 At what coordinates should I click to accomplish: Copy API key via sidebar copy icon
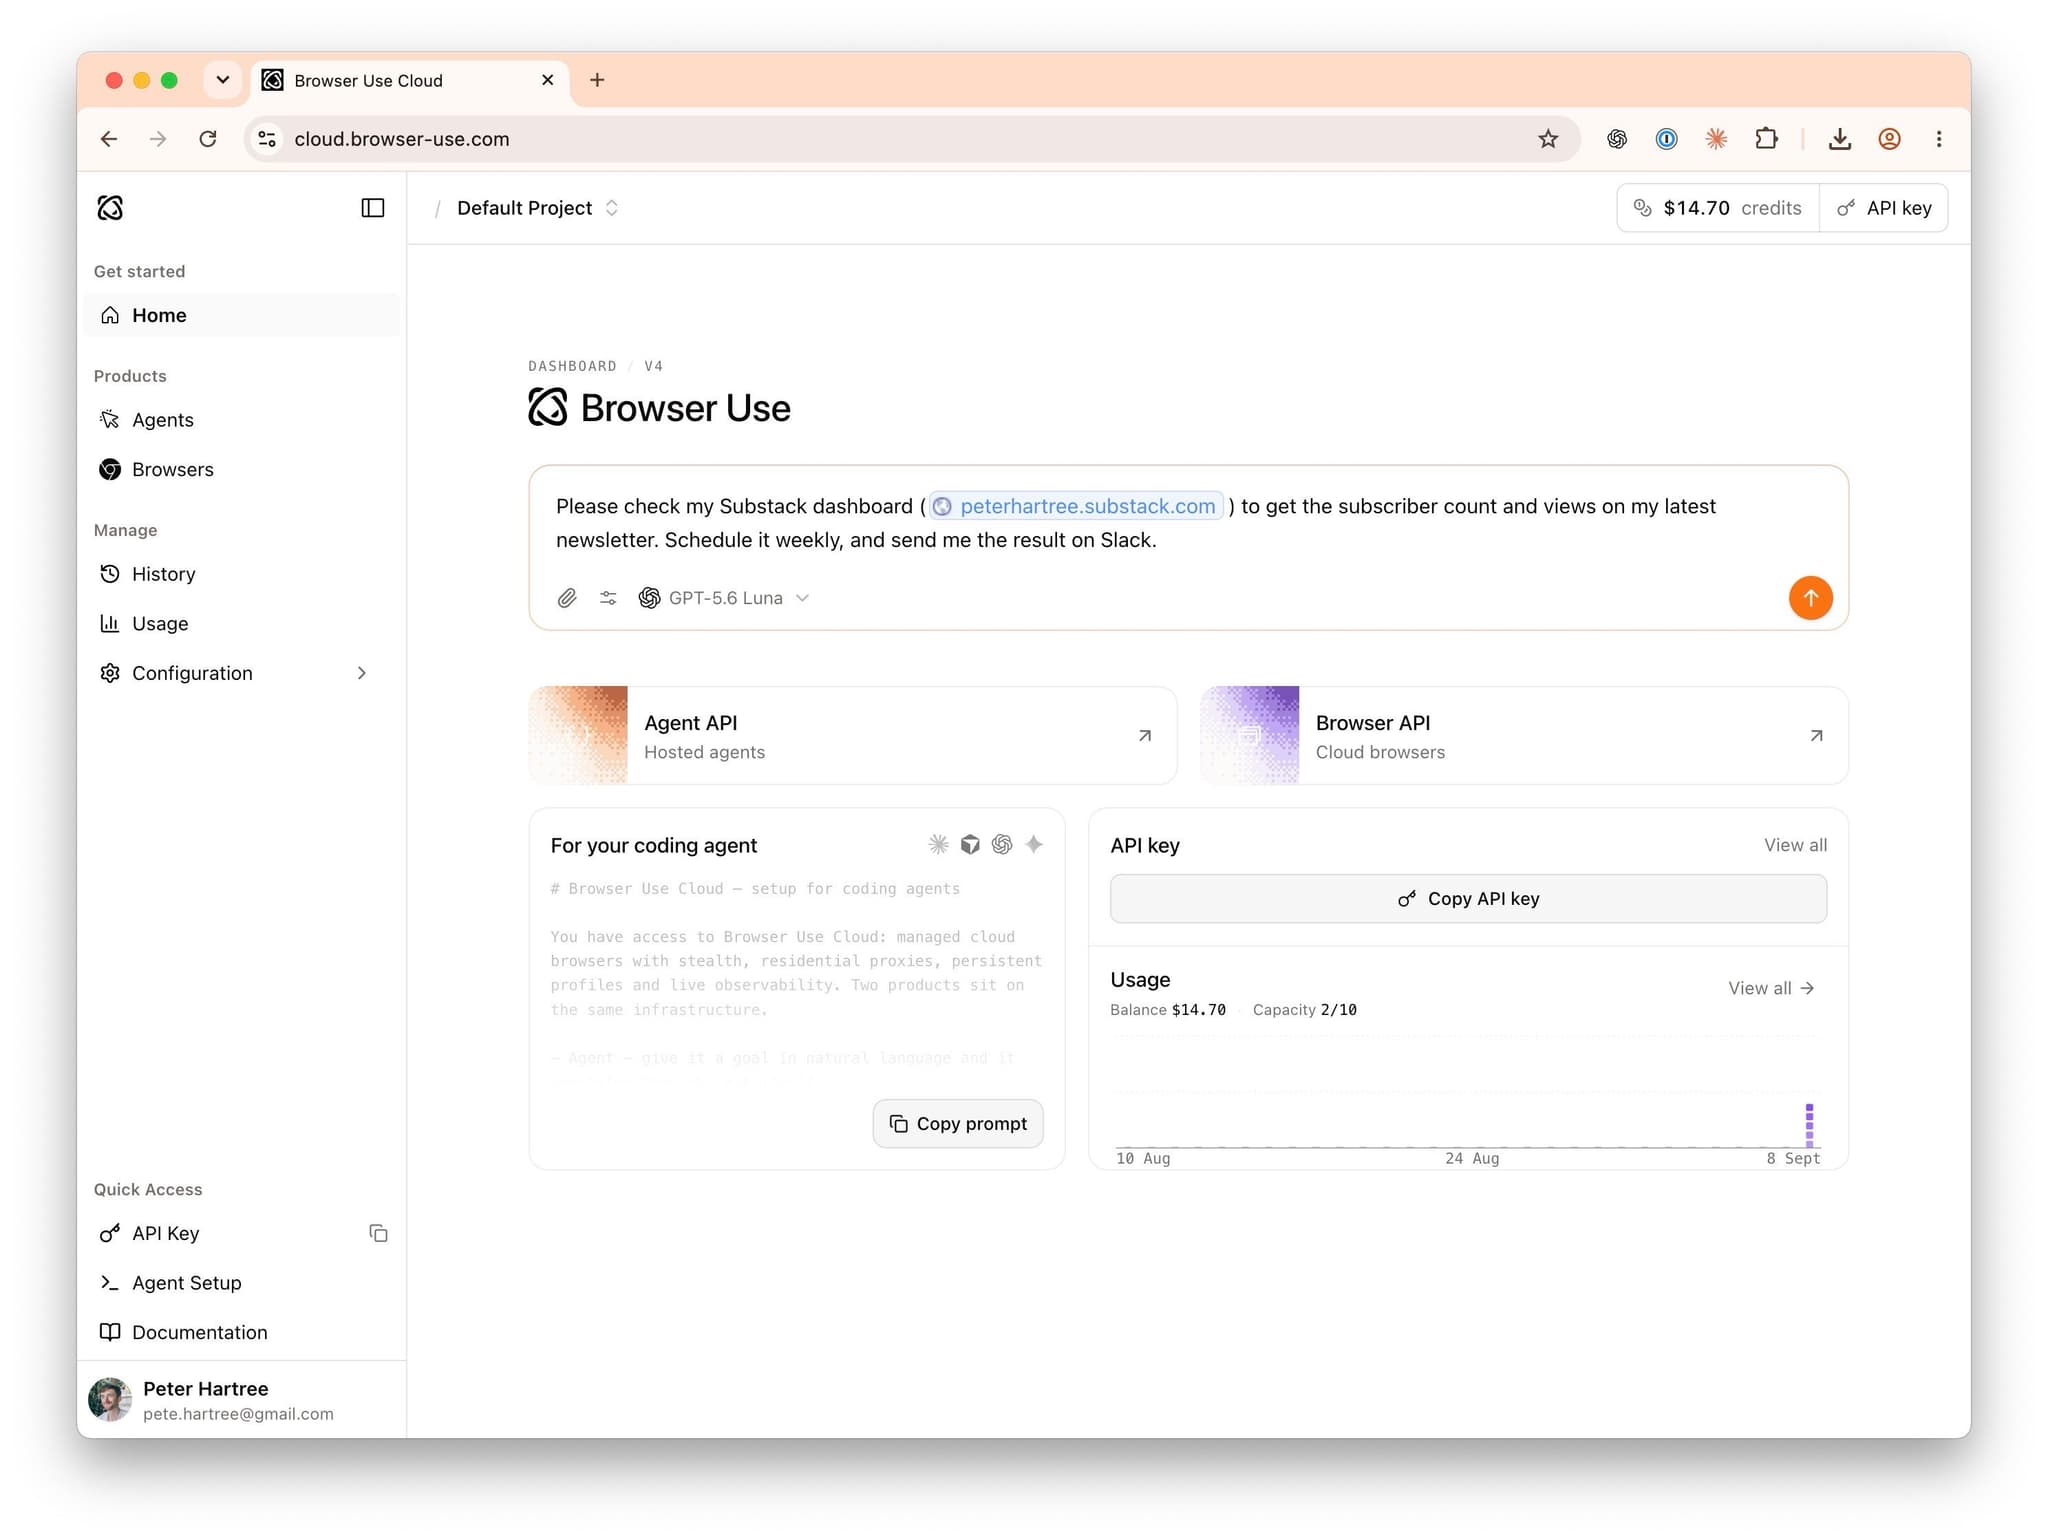pos(378,1233)
